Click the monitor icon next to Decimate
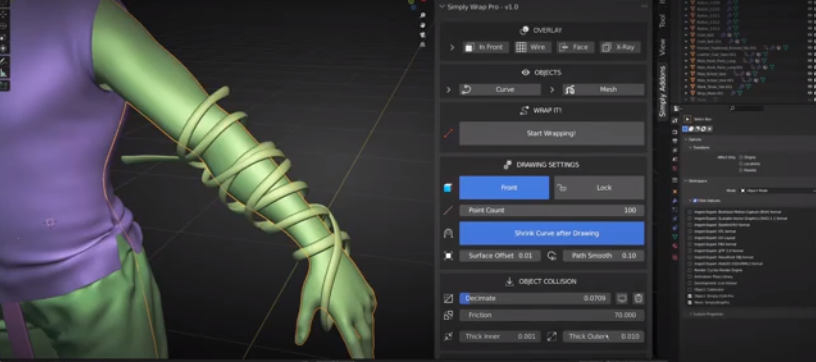The image size is (816, 362). pyautogui.click(x=621, y=299)
